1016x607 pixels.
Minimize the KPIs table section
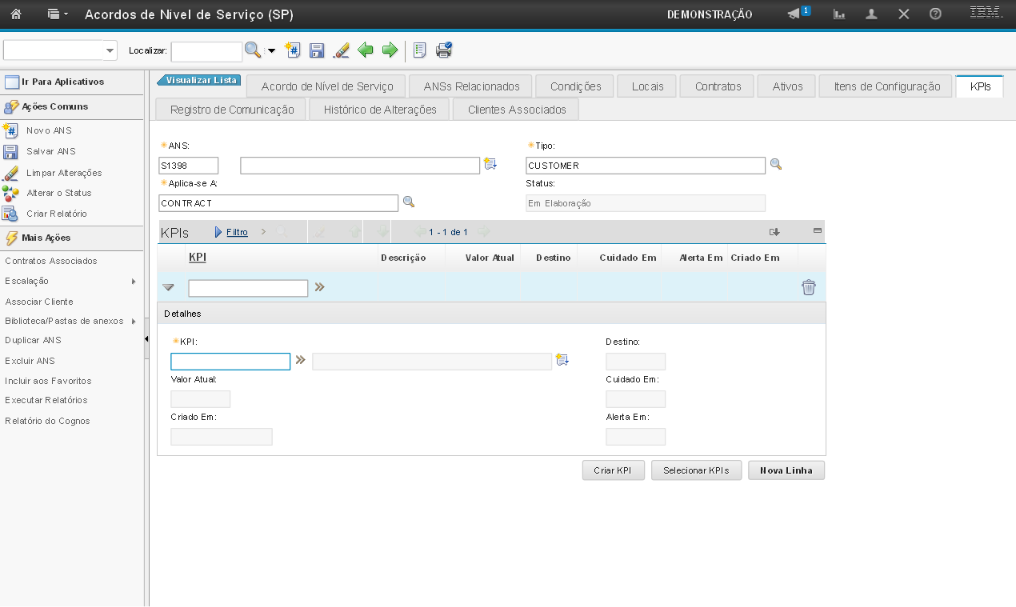click(817, 231)
